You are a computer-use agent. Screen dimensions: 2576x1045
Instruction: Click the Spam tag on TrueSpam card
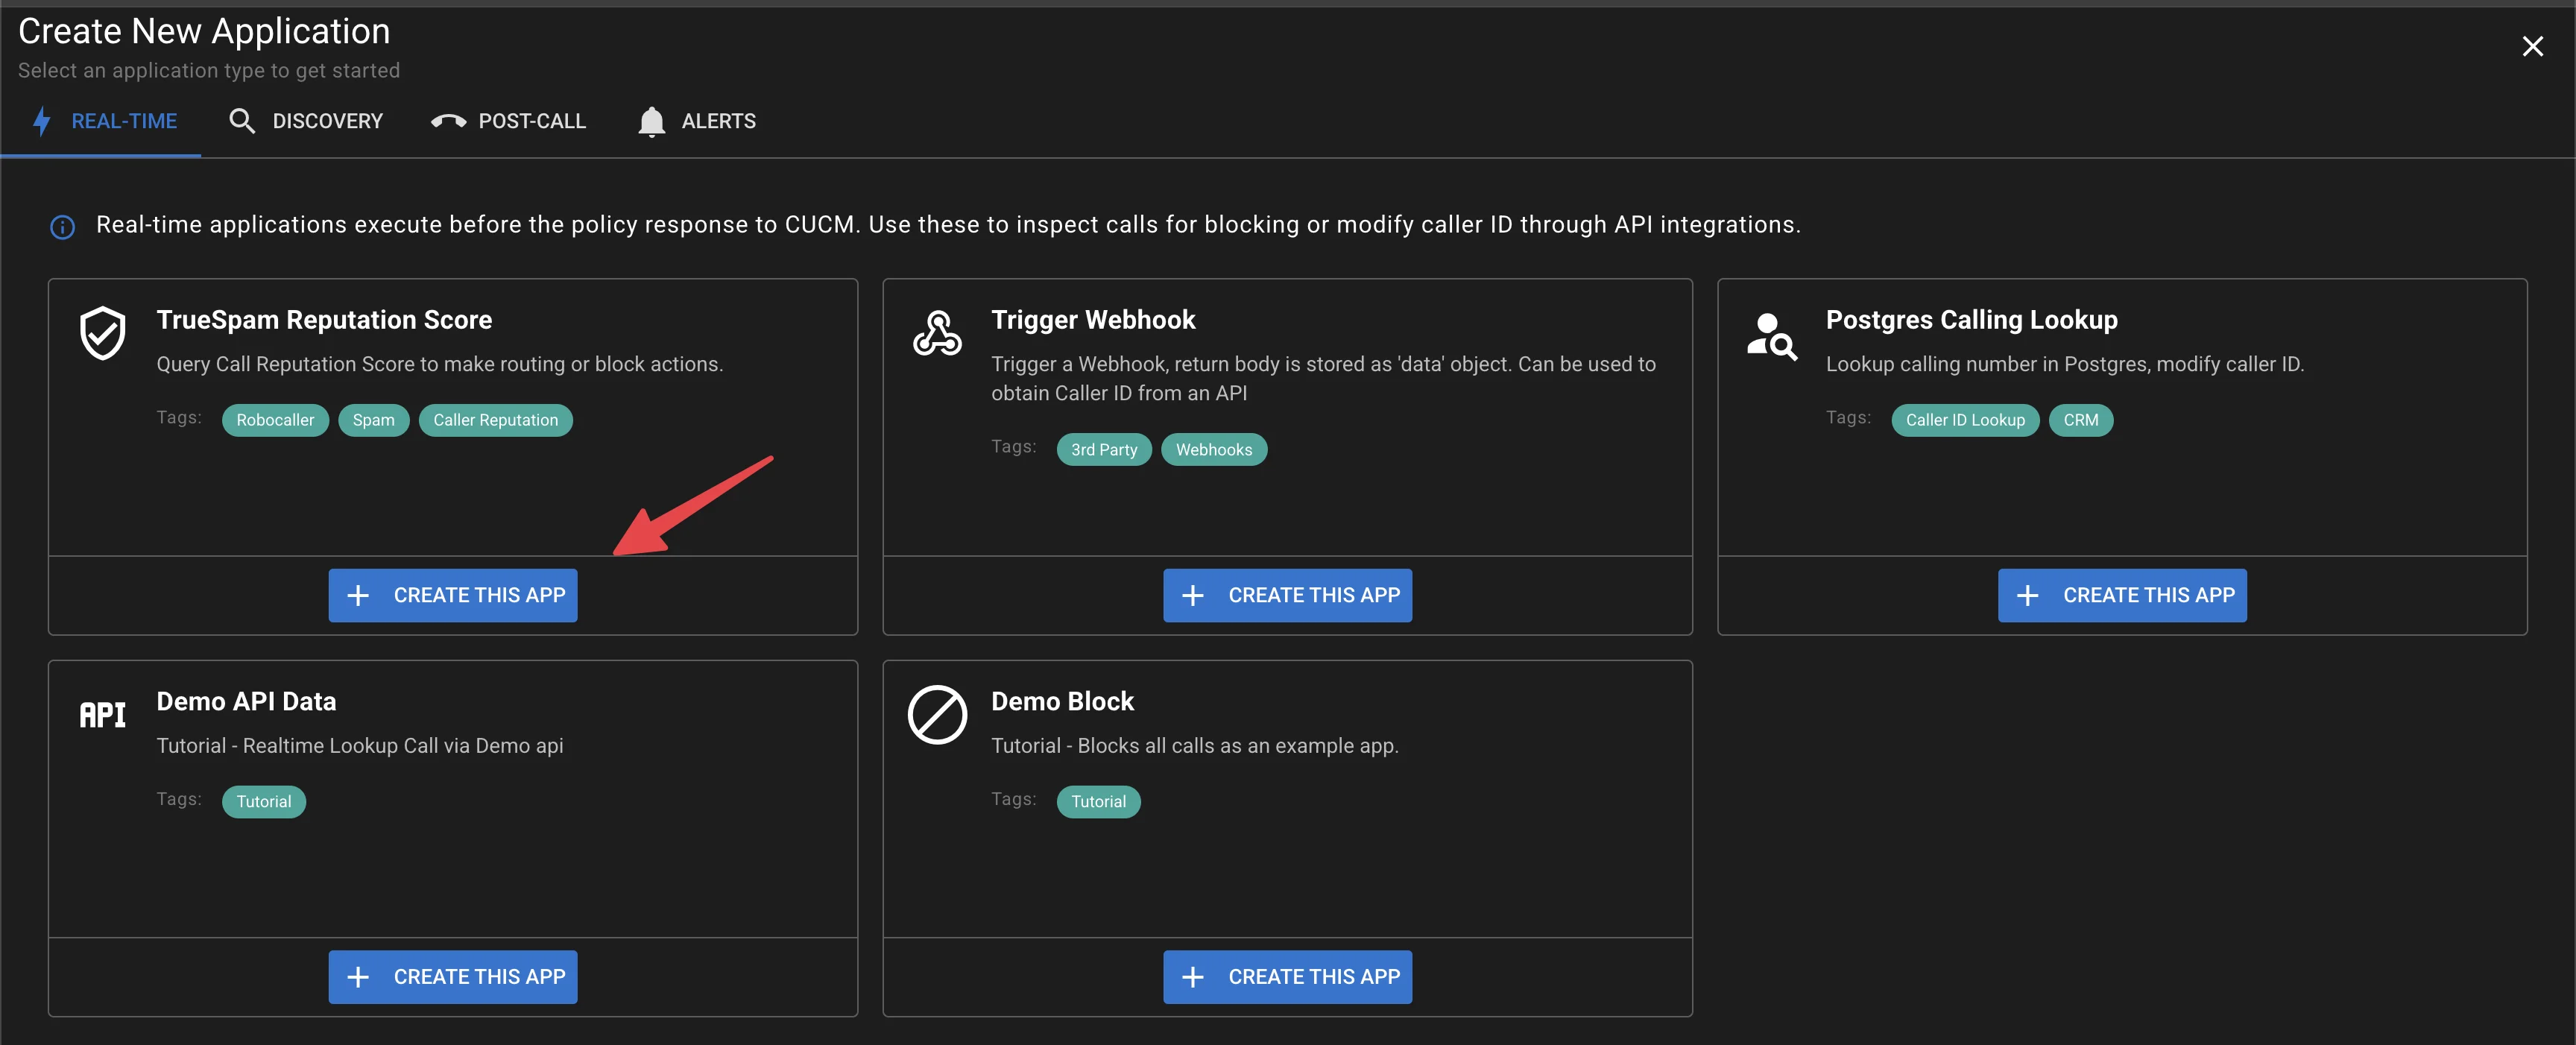373,420
